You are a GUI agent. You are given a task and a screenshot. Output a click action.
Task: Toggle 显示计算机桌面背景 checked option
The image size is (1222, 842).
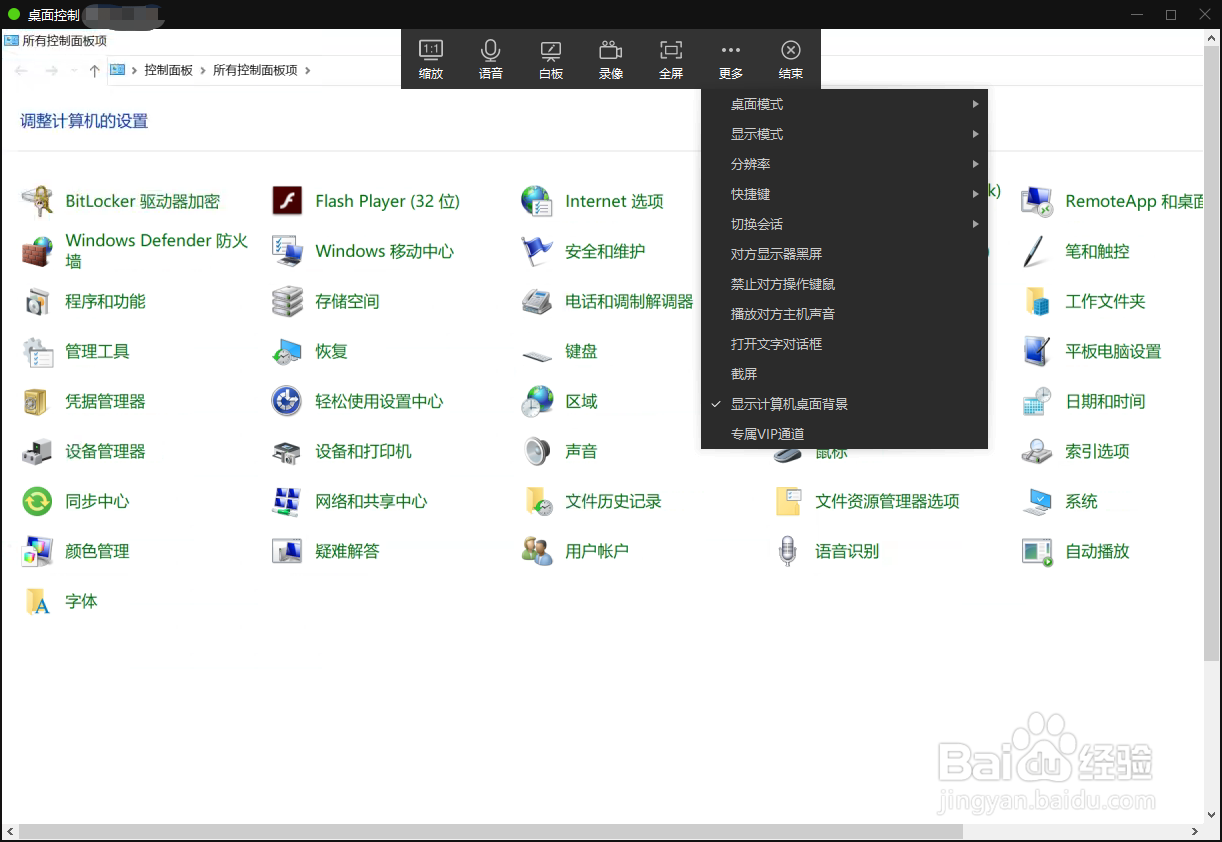(845, 404)
